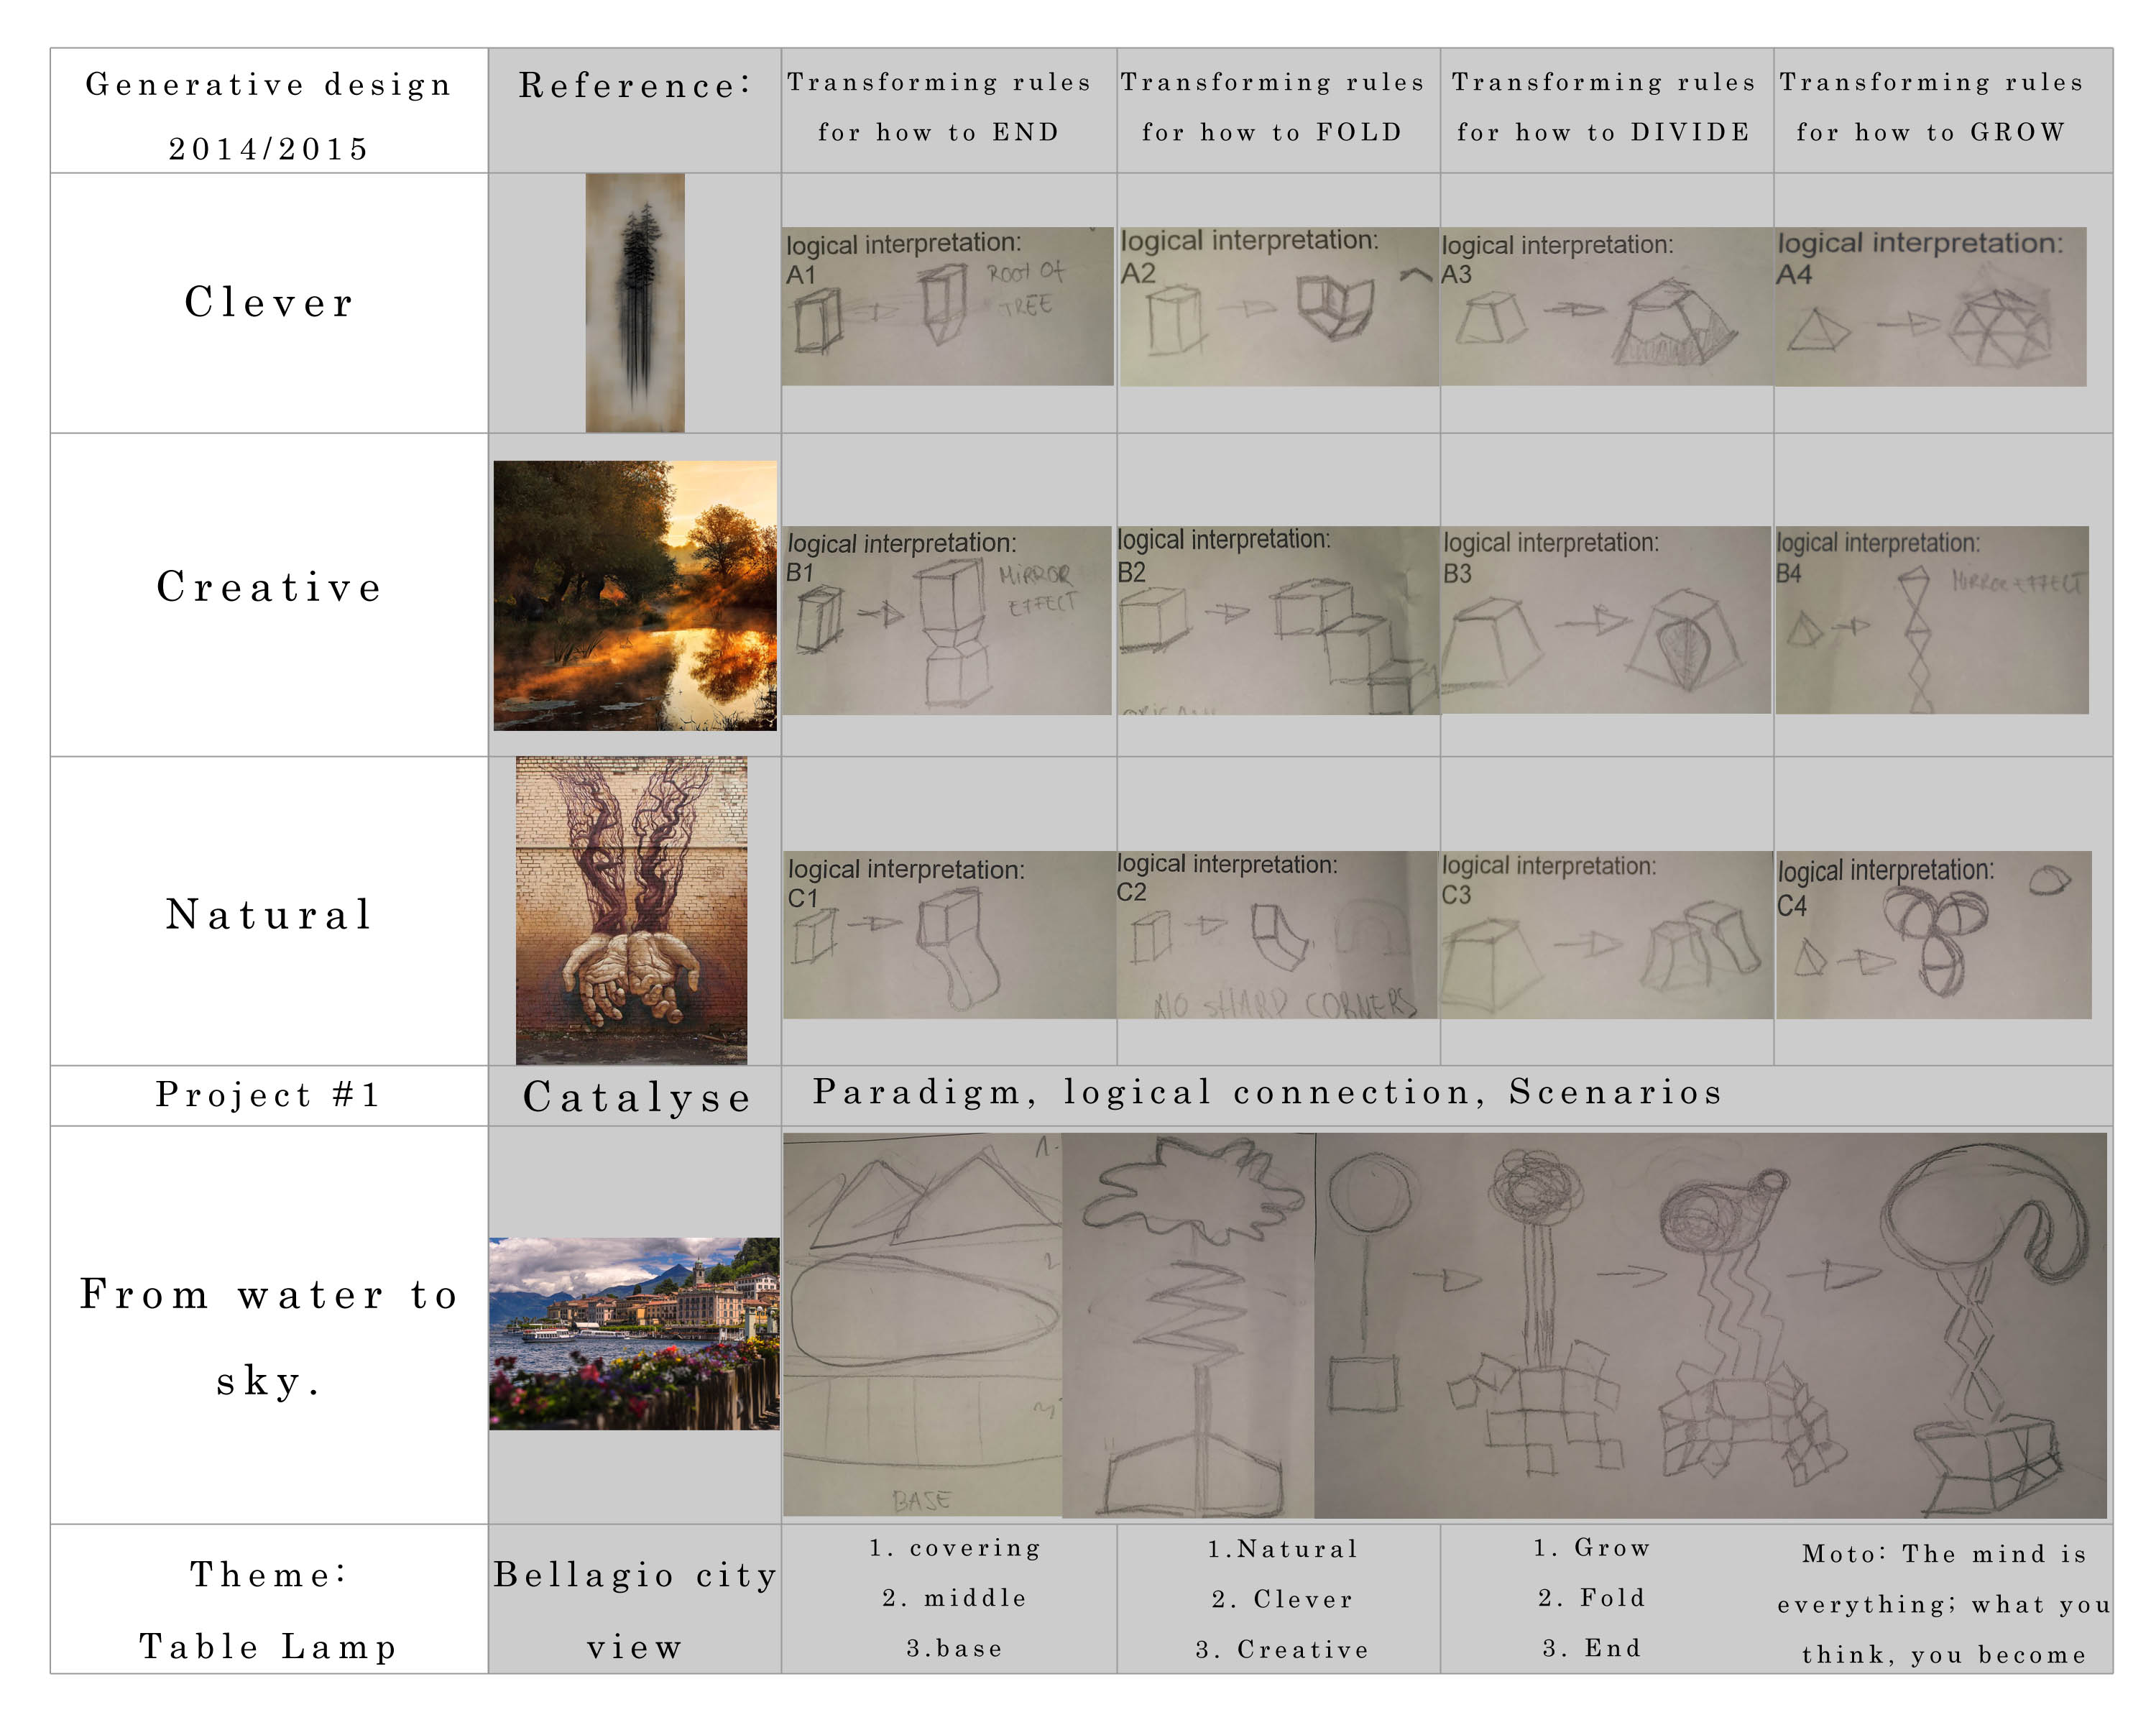Image resolution: width=2156 pixels, height=1725 pixels.
Task: Click the A1 root of tree sketch
Action: click(x=947, y=306)
